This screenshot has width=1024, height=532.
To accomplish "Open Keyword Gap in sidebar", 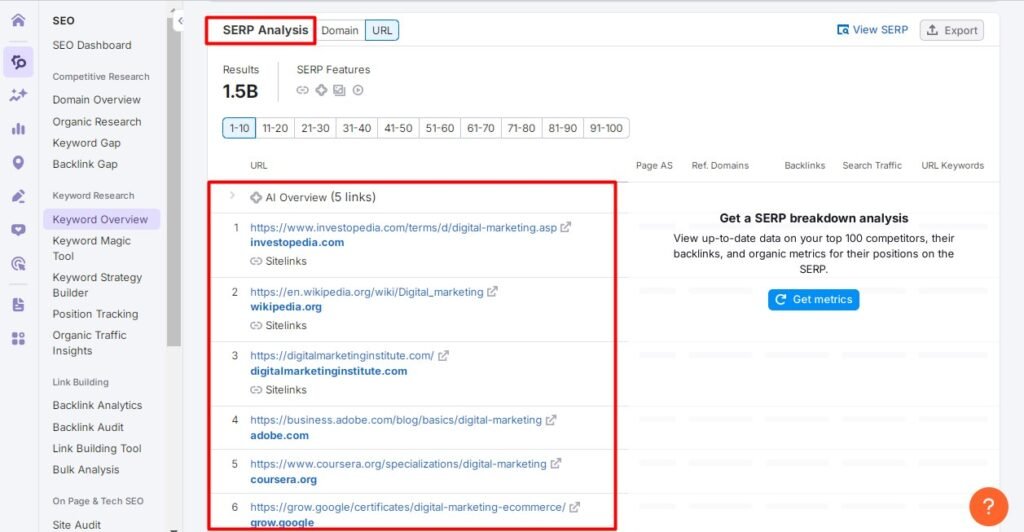I will point(87,143).
